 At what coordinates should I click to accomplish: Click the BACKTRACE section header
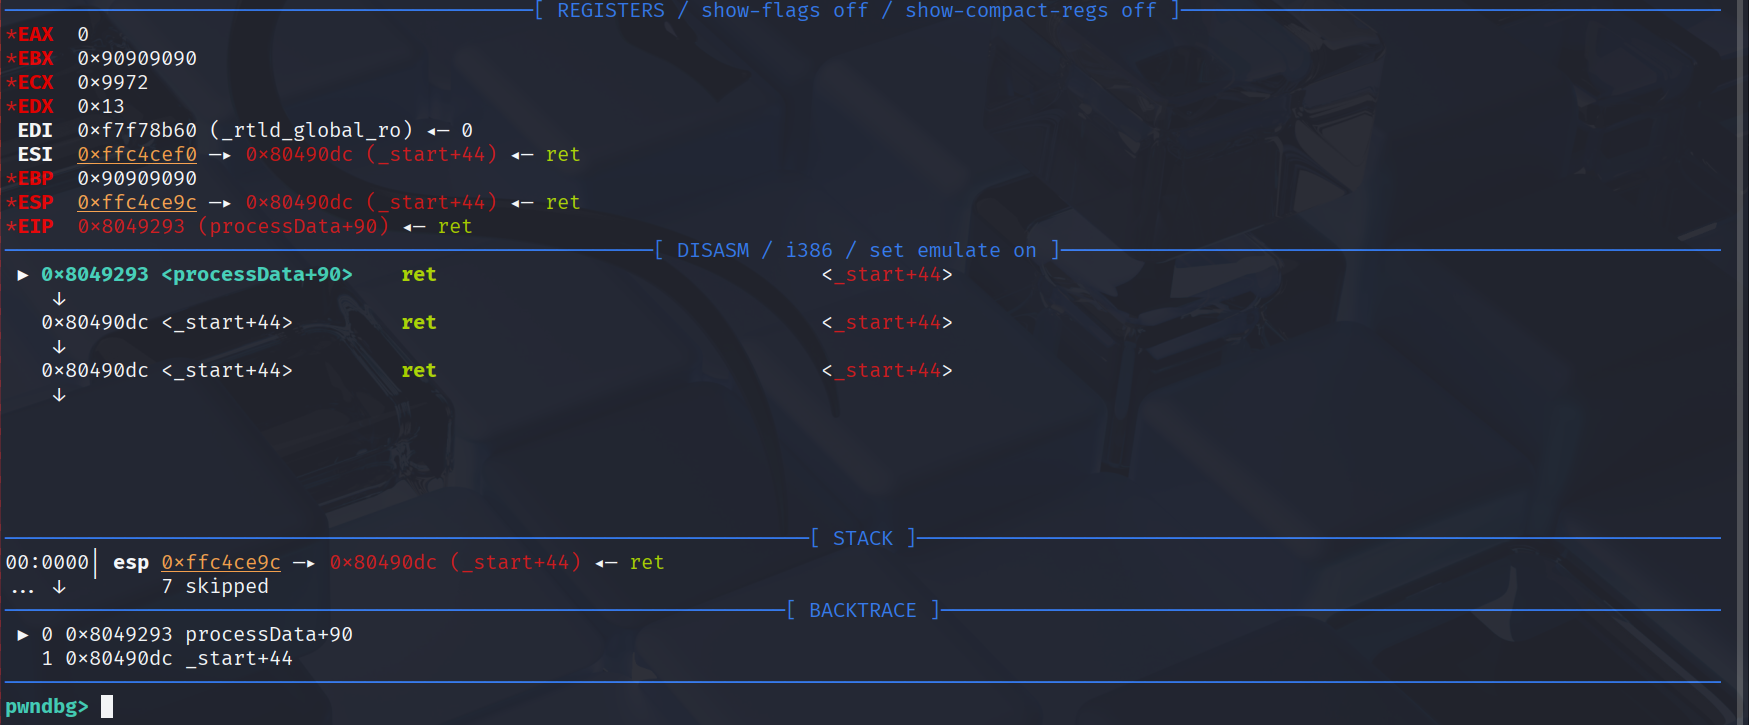tap(862, 611)
